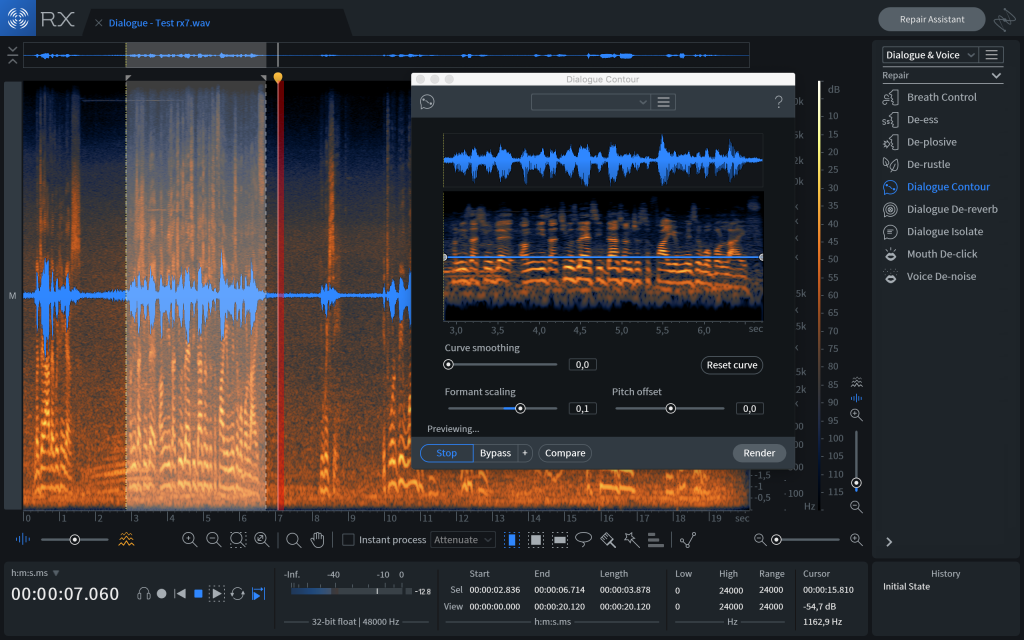Click the help question mark icon
1024x640 pixels.
point(778,102)
